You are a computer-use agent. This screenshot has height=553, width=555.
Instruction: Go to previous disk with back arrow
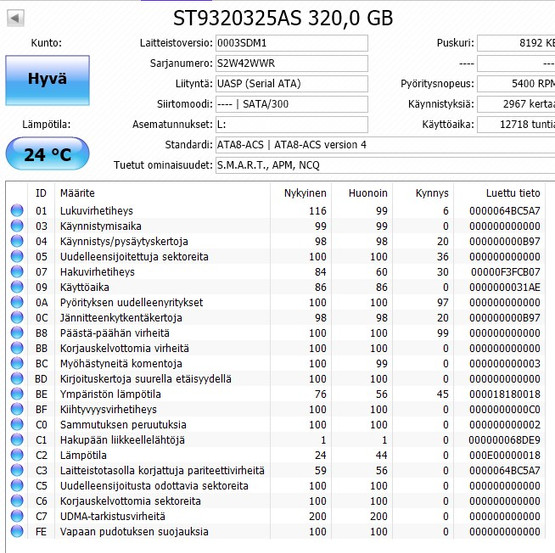15,18
